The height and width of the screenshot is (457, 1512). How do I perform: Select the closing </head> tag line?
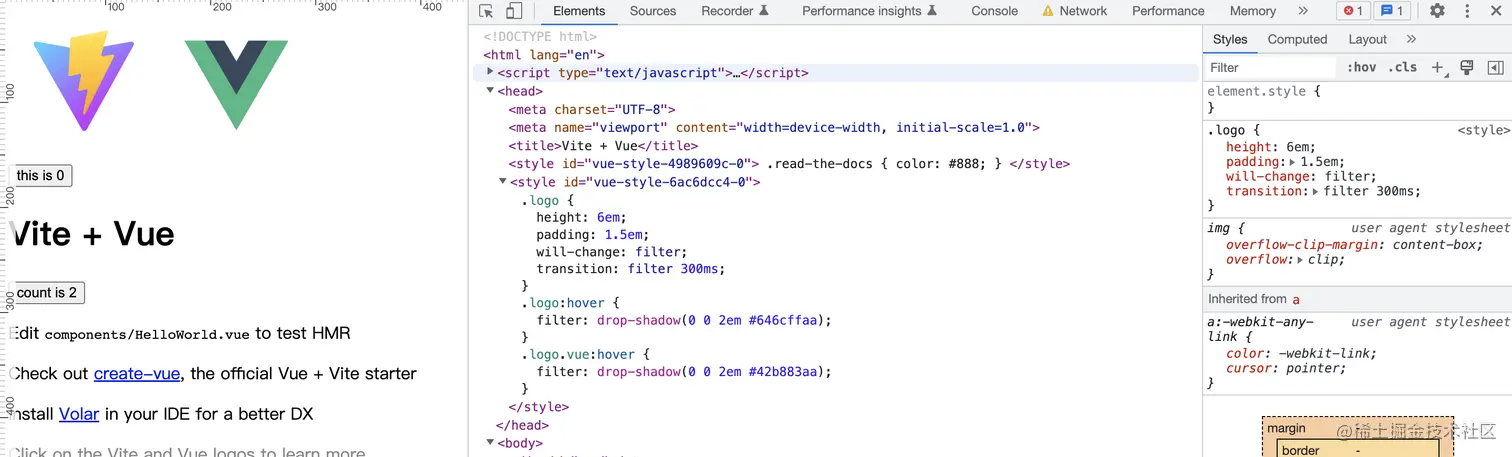[x=522, y=425]
